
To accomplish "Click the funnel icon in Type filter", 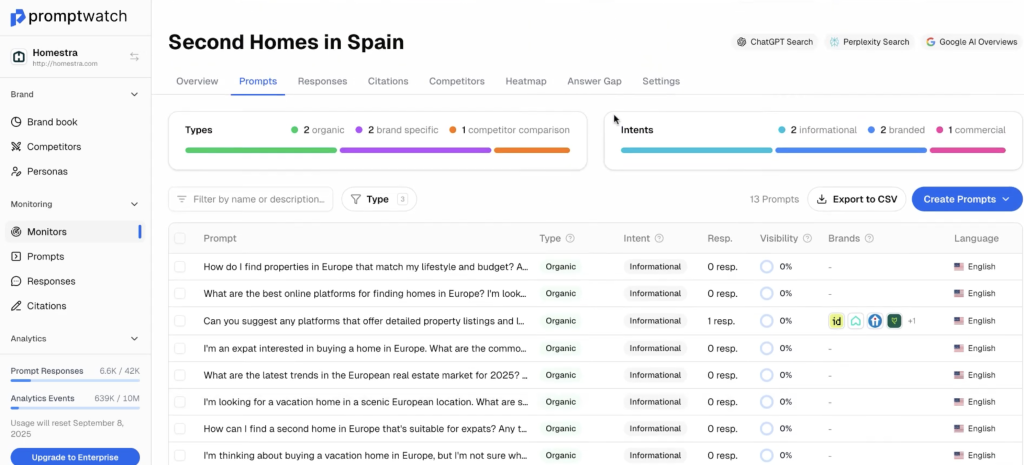I will click(355, 199).
